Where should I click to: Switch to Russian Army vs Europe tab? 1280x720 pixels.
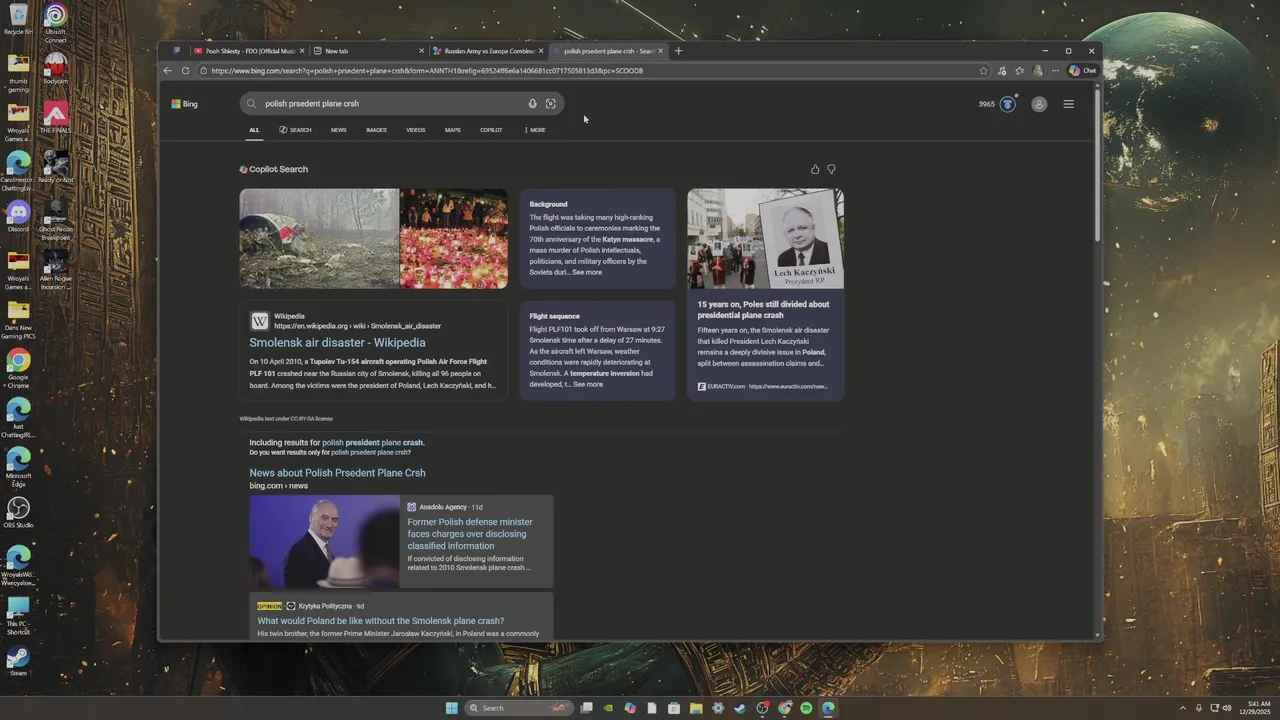[x=487, y=51]
